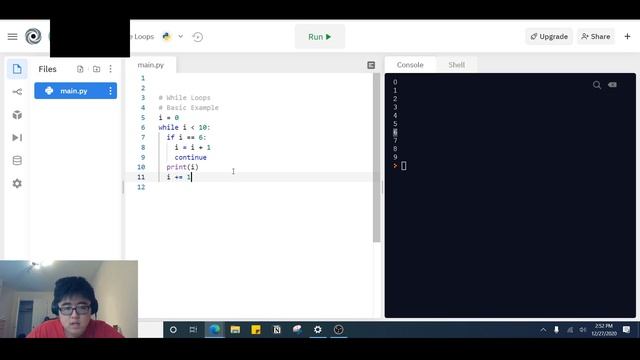Open OBS Studio from taskbar
The height and width of the screenshot is (360, 640).
coord(338,329)
